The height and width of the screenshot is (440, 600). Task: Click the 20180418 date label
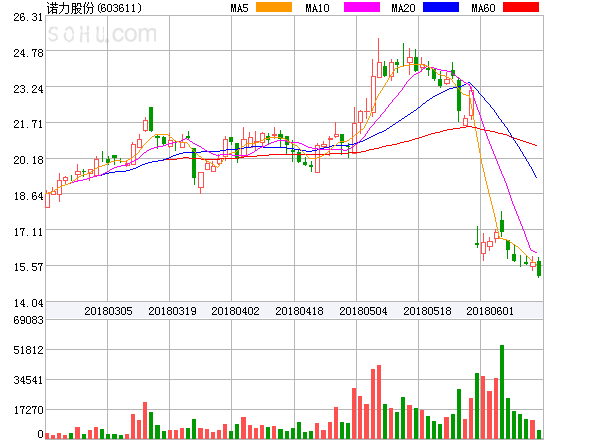click(x=299, y=311)
